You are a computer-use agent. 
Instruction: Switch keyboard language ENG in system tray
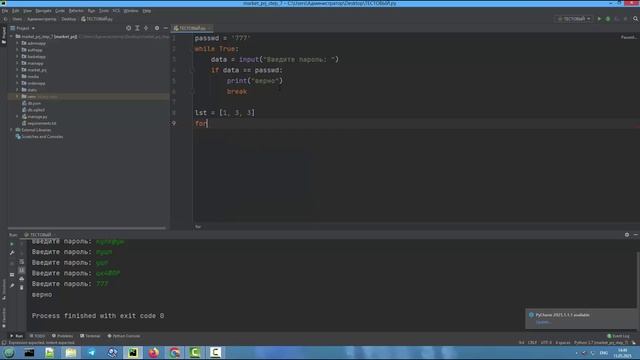click(x=604, y=353)
